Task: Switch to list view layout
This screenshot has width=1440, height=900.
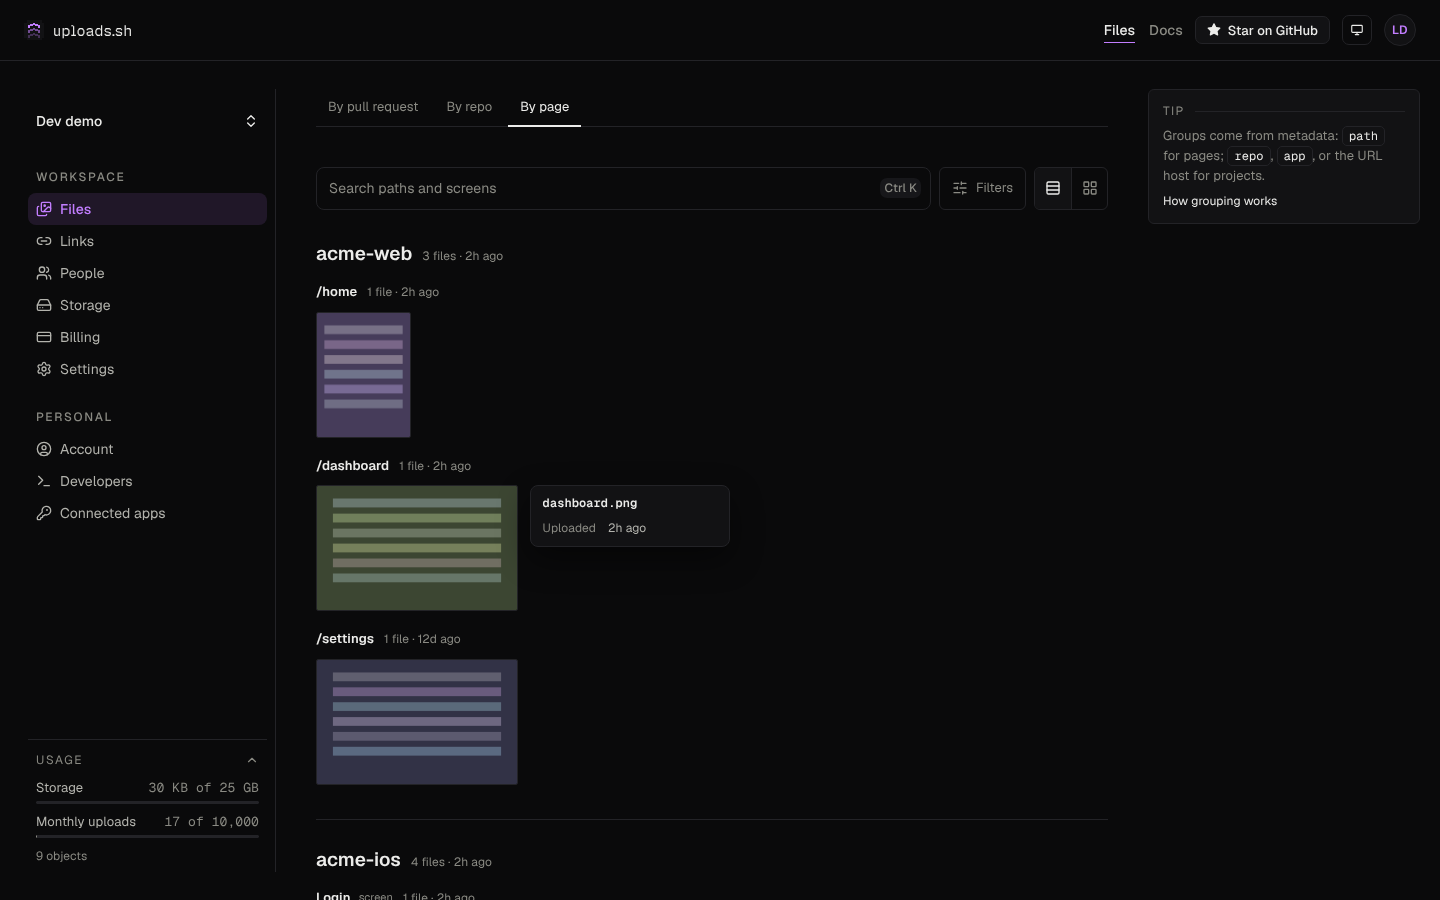Action: click(1053, 188)
